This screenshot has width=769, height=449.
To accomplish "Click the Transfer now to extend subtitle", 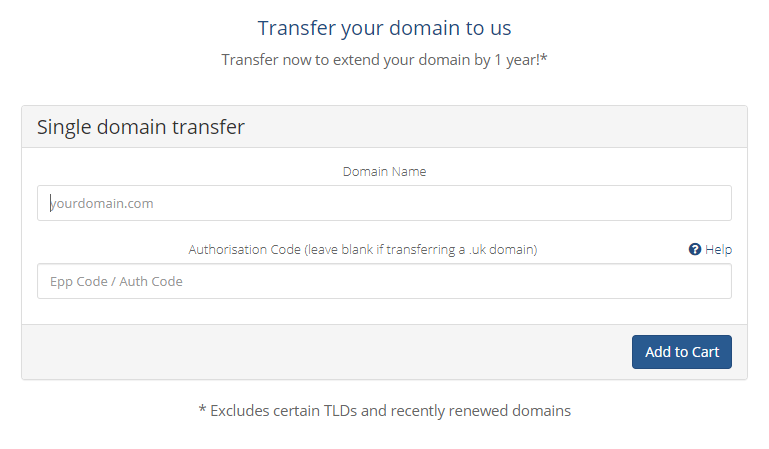I will point(384,60).
